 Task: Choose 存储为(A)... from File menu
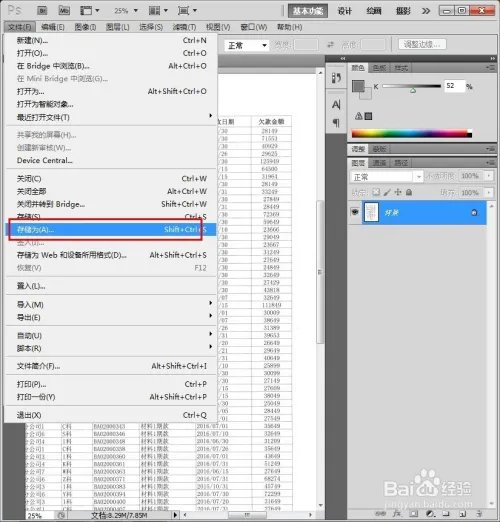[x=111, y=229]
